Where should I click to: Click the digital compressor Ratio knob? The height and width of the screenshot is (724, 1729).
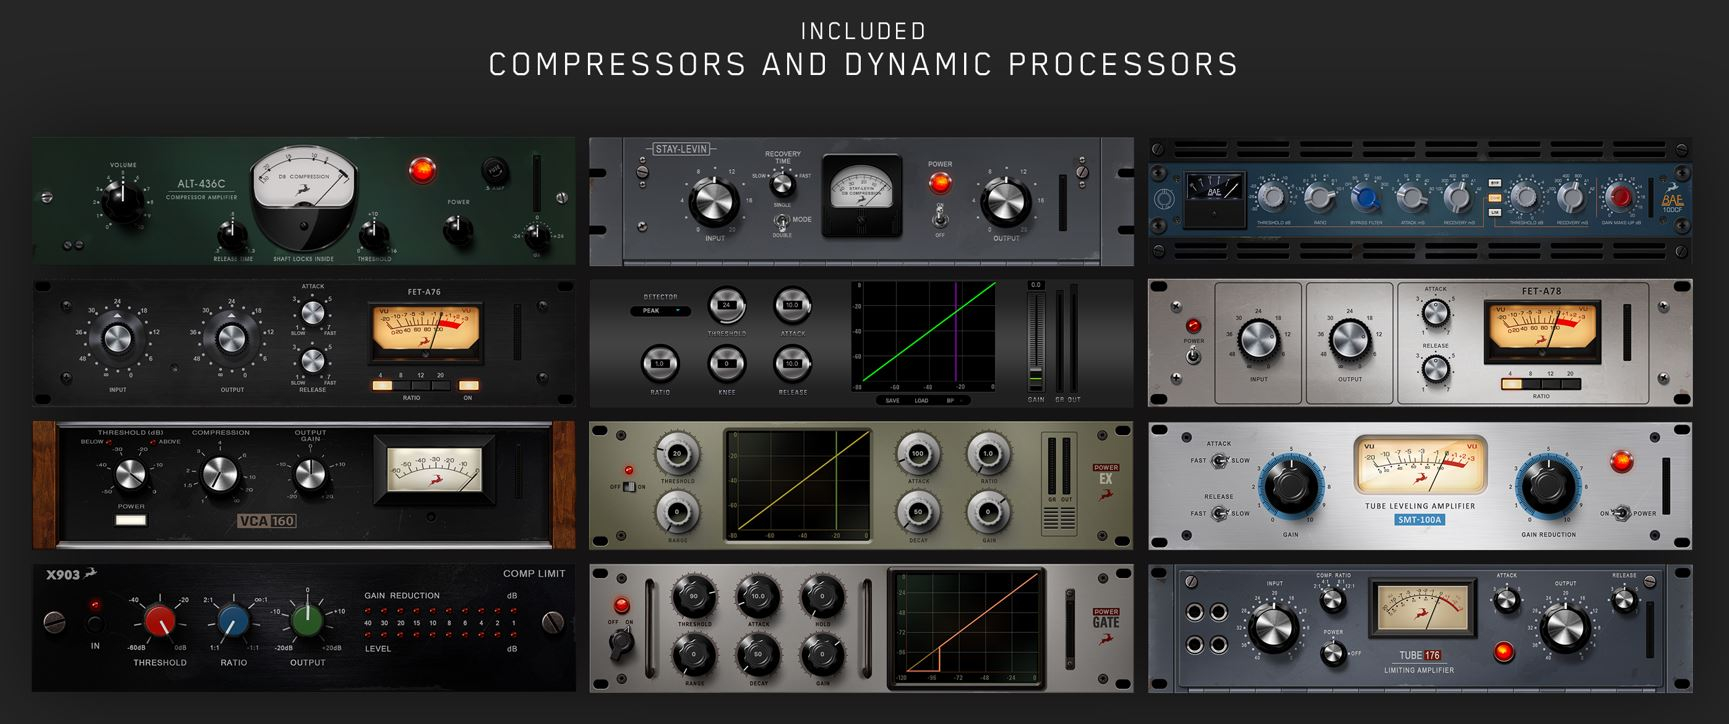[660, 364]
